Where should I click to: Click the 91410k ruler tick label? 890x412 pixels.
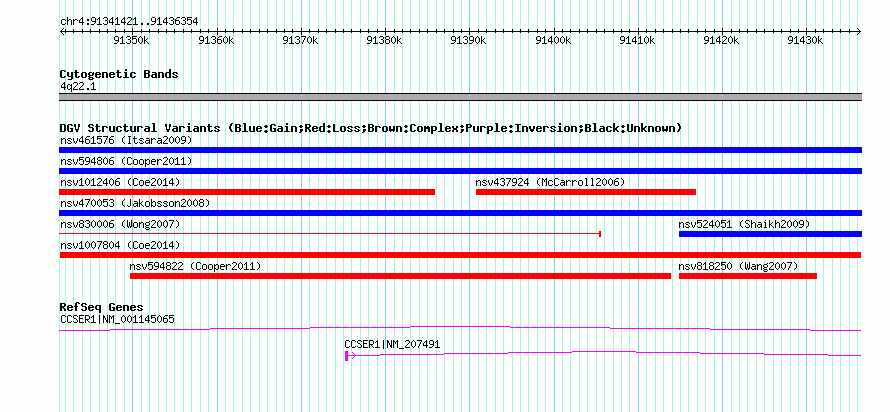tap(637, 40)
